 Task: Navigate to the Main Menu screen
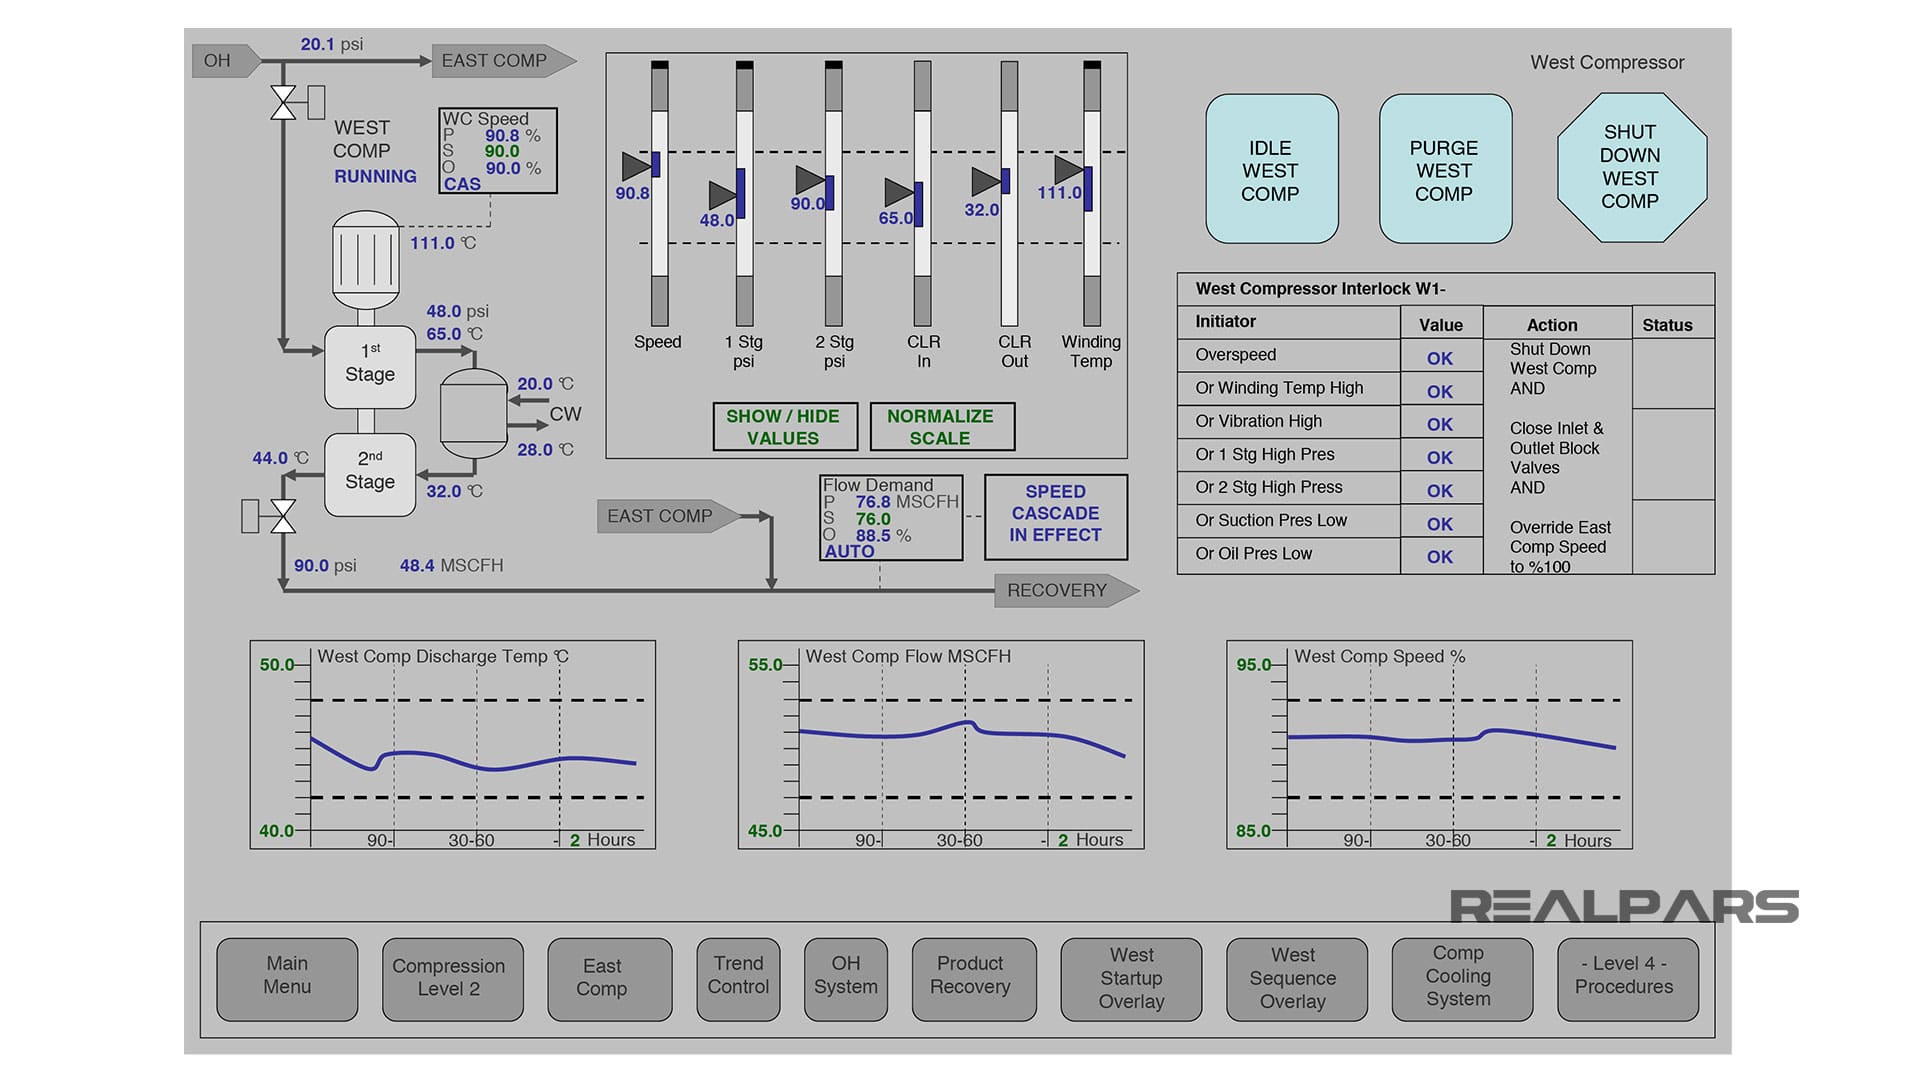287,979
